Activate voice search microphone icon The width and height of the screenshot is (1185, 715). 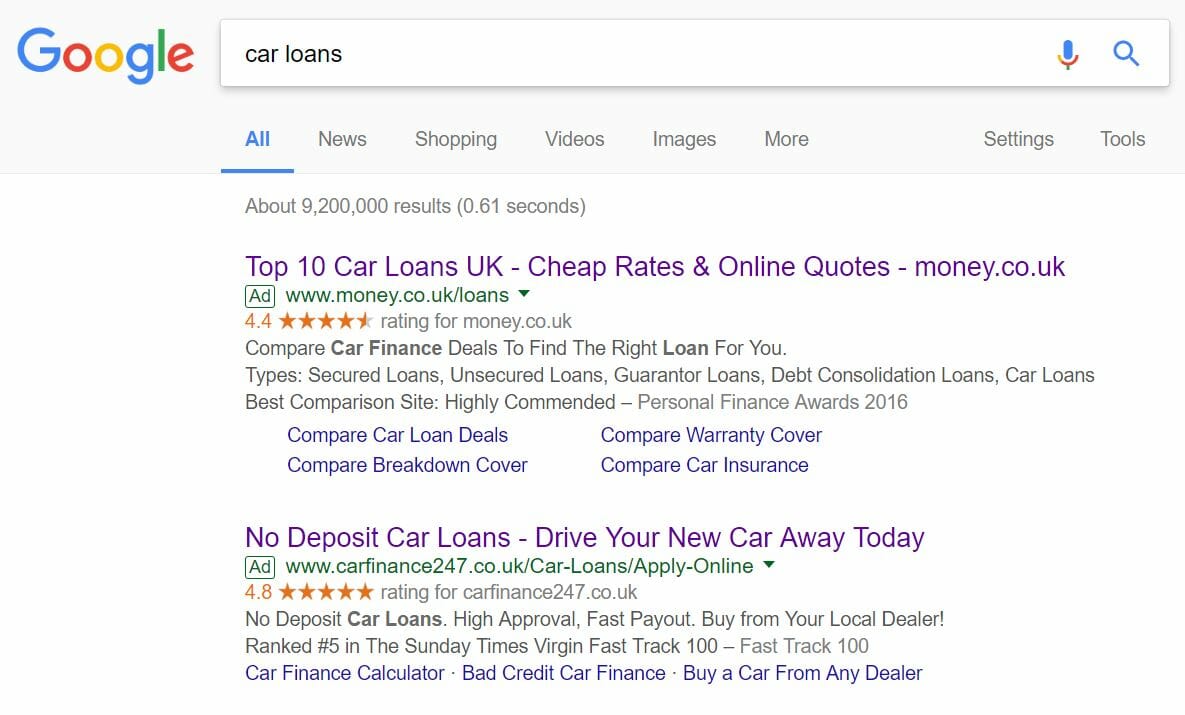point(1068,54)
